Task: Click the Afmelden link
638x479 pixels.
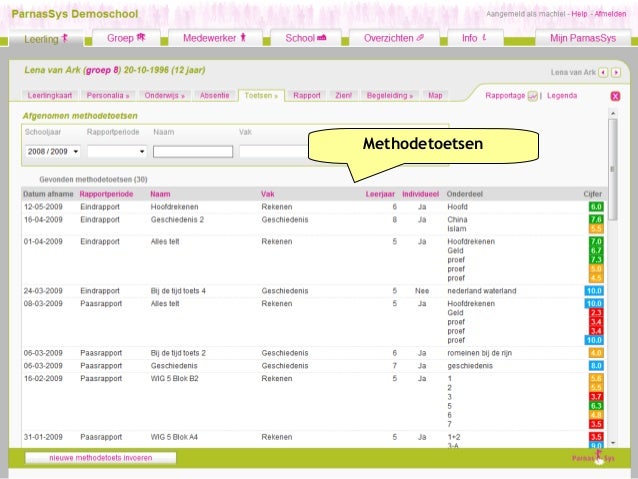Action: coord(610,14)
